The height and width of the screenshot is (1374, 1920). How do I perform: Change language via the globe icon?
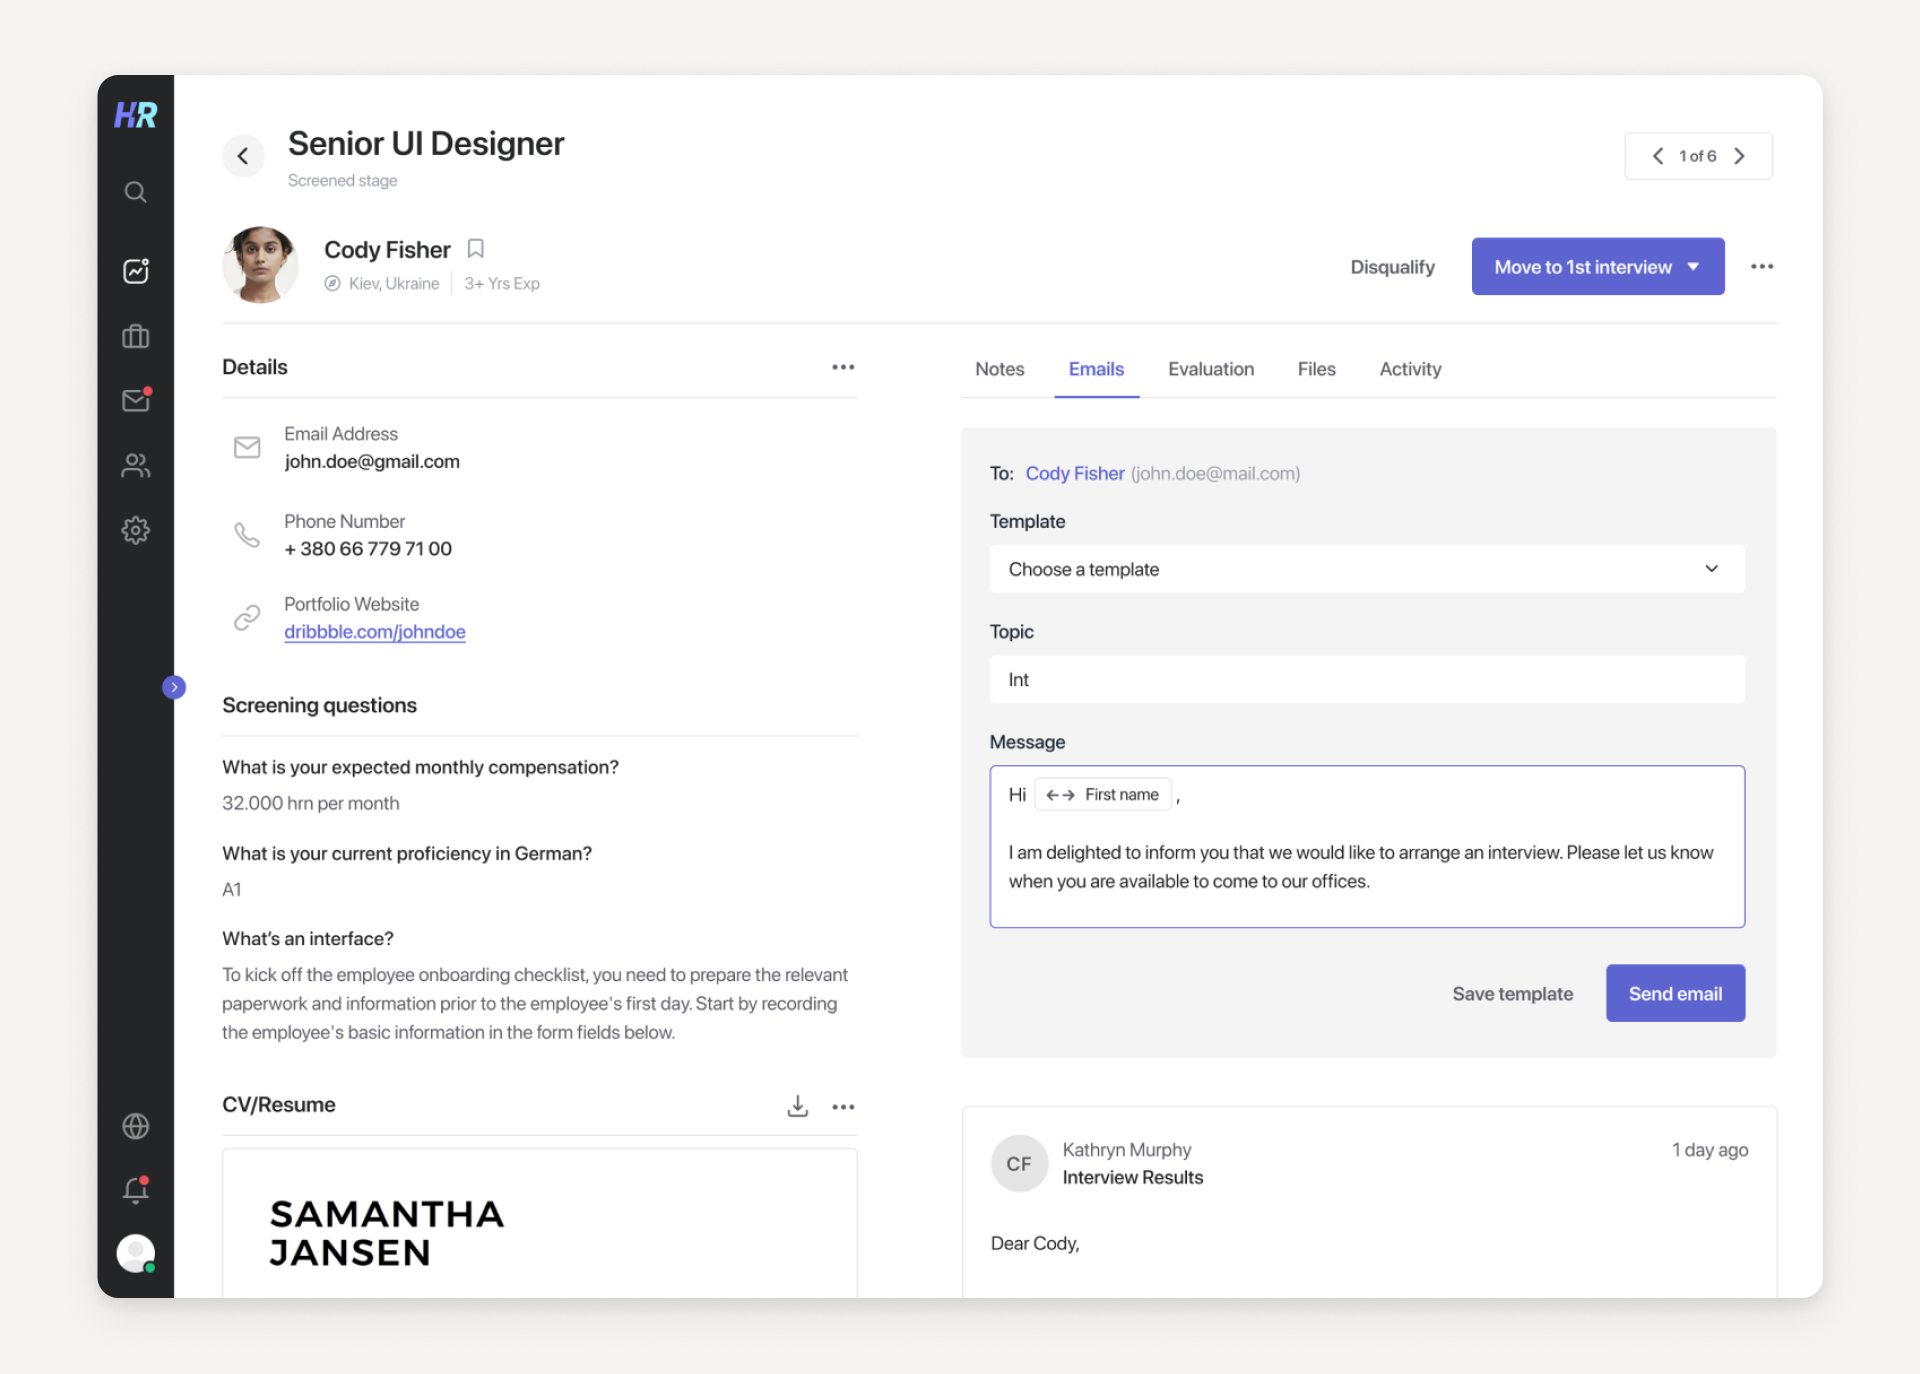136,1126
